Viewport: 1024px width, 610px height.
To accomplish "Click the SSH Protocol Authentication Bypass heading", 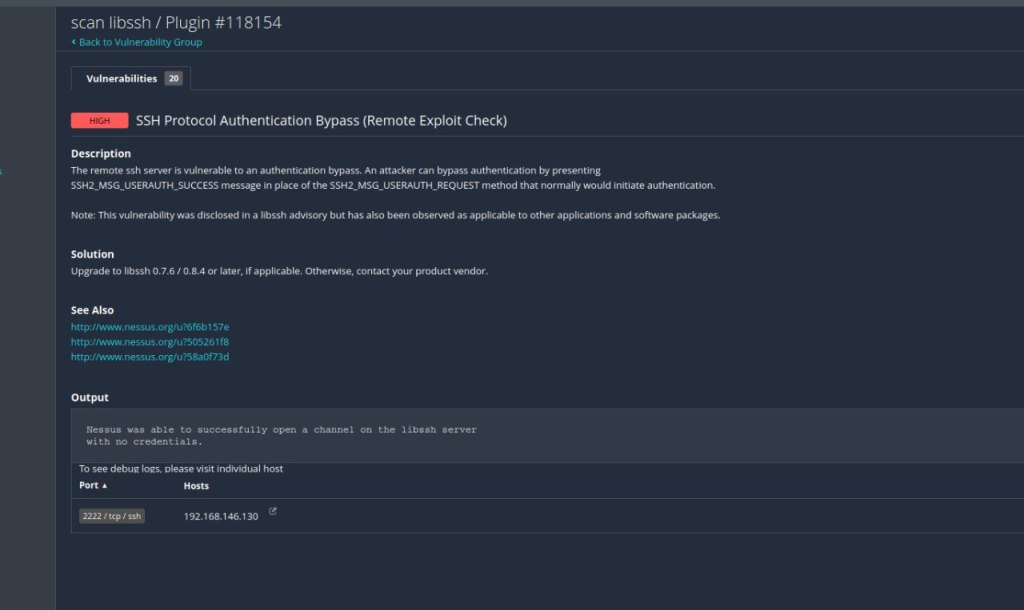I will [321, 121].
